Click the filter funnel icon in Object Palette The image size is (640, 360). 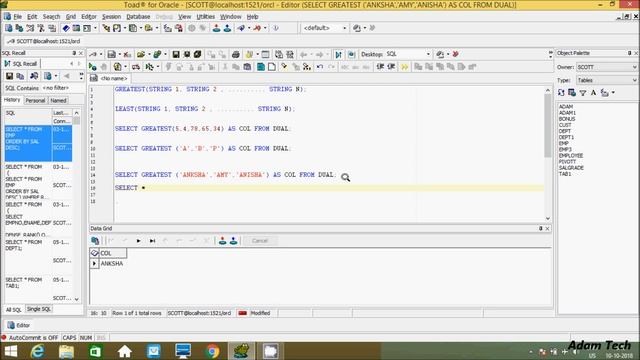[583, 93]
